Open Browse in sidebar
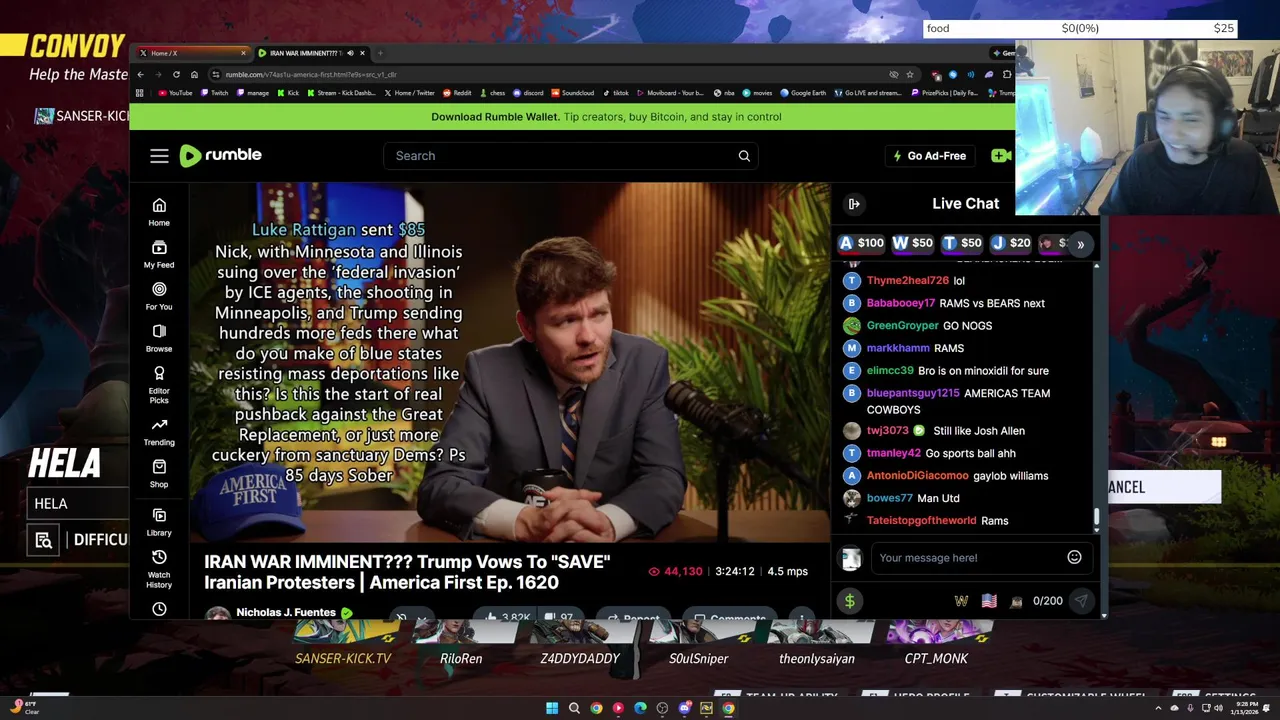The width and height of the screenshot is (1280, 720). point(159,338)
